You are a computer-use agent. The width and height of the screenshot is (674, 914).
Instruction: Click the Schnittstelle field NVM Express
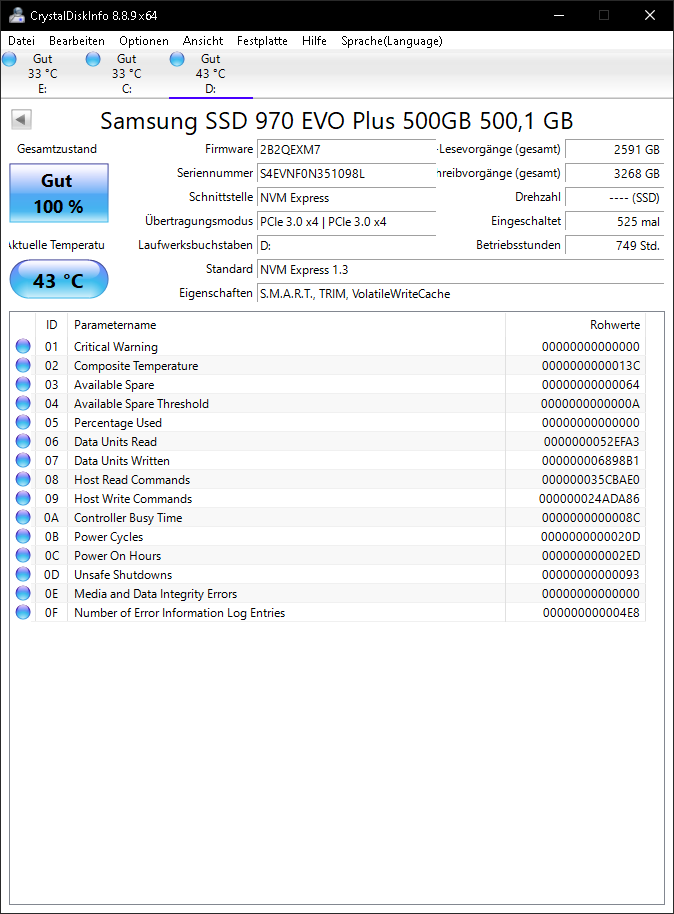pyautogui.click(x=346, y=198)
